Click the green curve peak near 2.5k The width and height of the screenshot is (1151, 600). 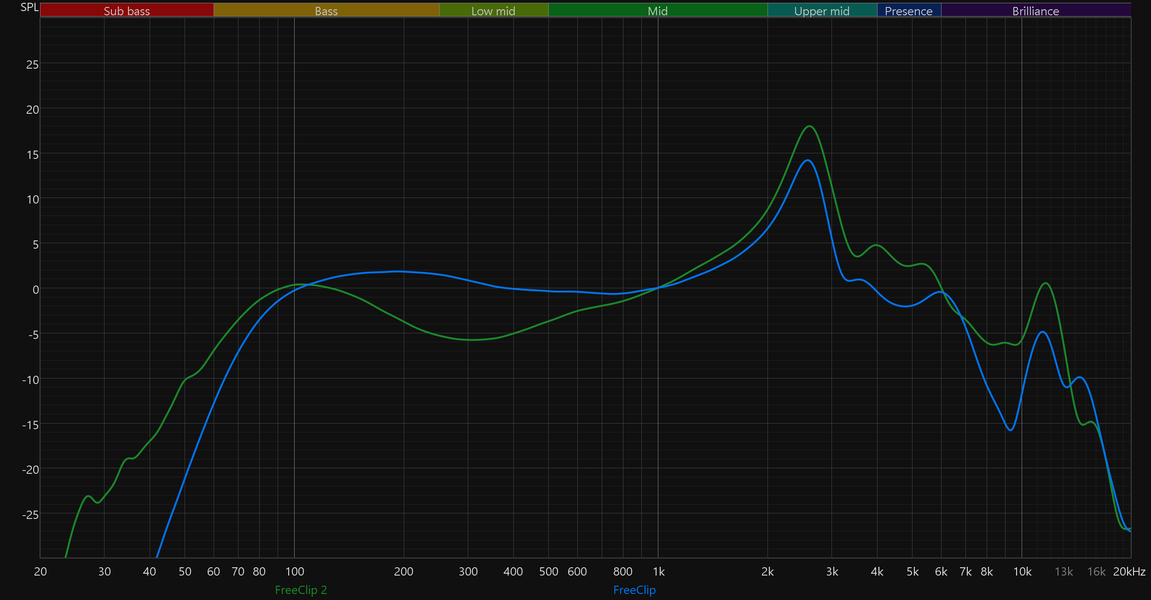[810, 126]
